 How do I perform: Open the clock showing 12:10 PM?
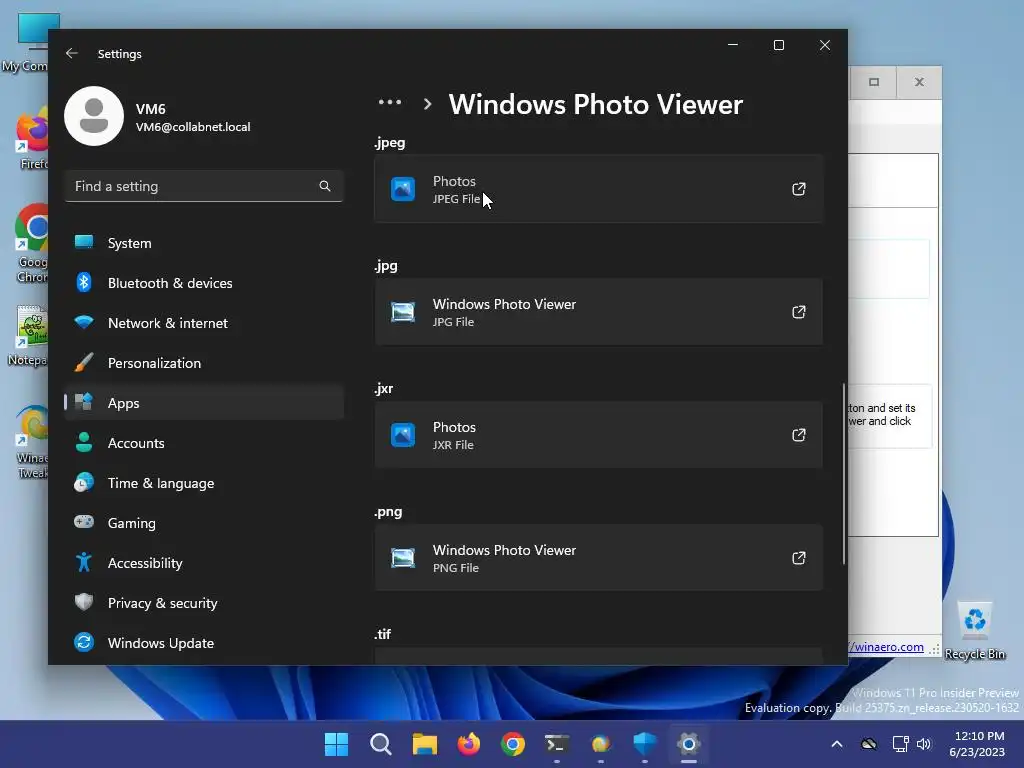[x=977, y=744]
